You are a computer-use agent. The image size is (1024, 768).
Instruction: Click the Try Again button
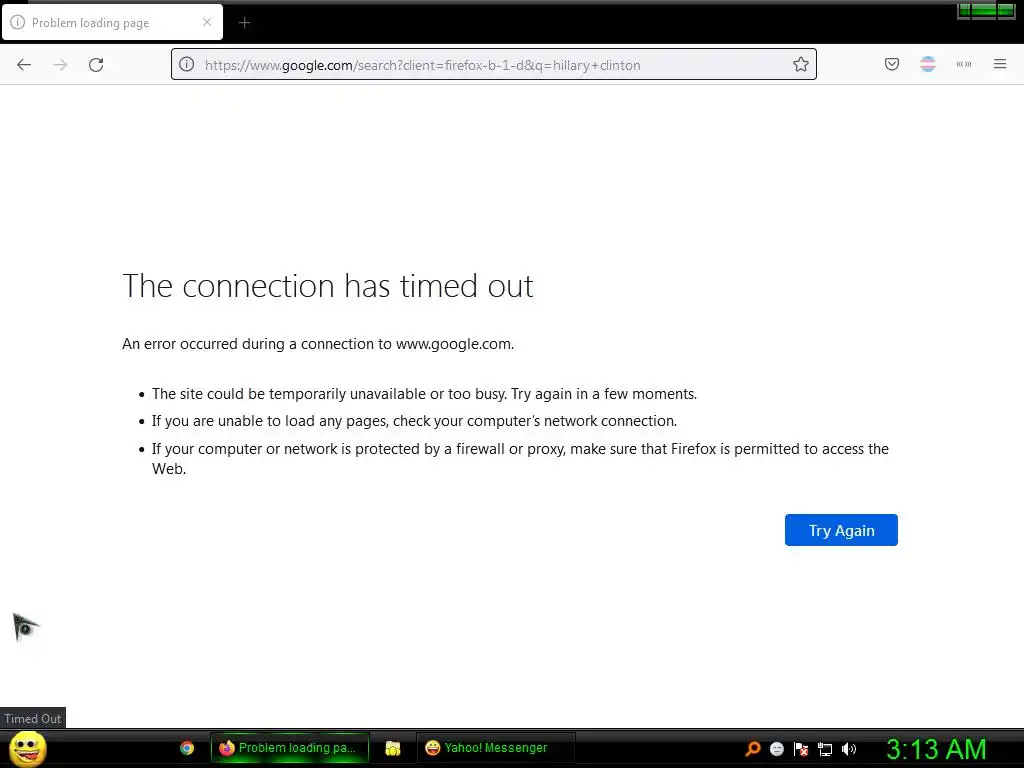tap(841, 530)
